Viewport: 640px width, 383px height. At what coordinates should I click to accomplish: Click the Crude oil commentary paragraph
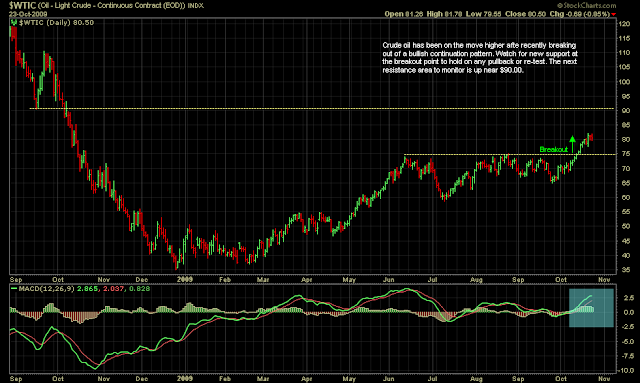(x=480, y=58)
